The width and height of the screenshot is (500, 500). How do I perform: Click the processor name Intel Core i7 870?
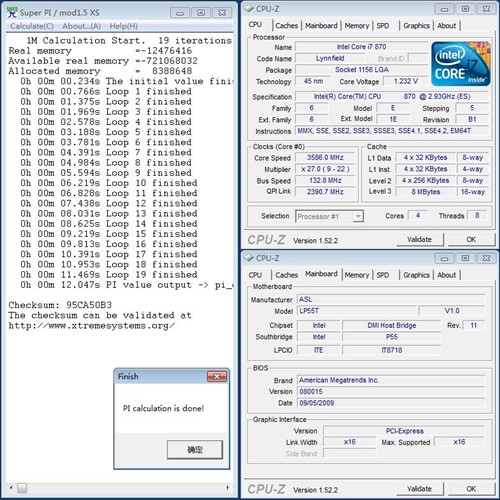tap(361, 47)
